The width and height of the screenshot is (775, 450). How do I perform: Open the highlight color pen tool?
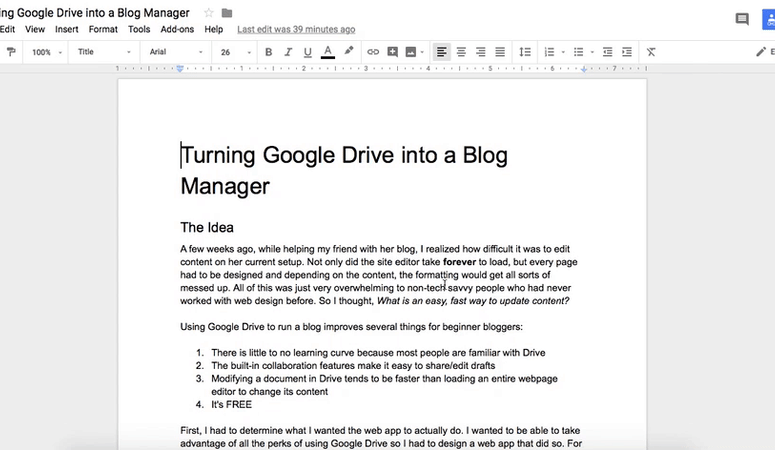tap(349, 51)
